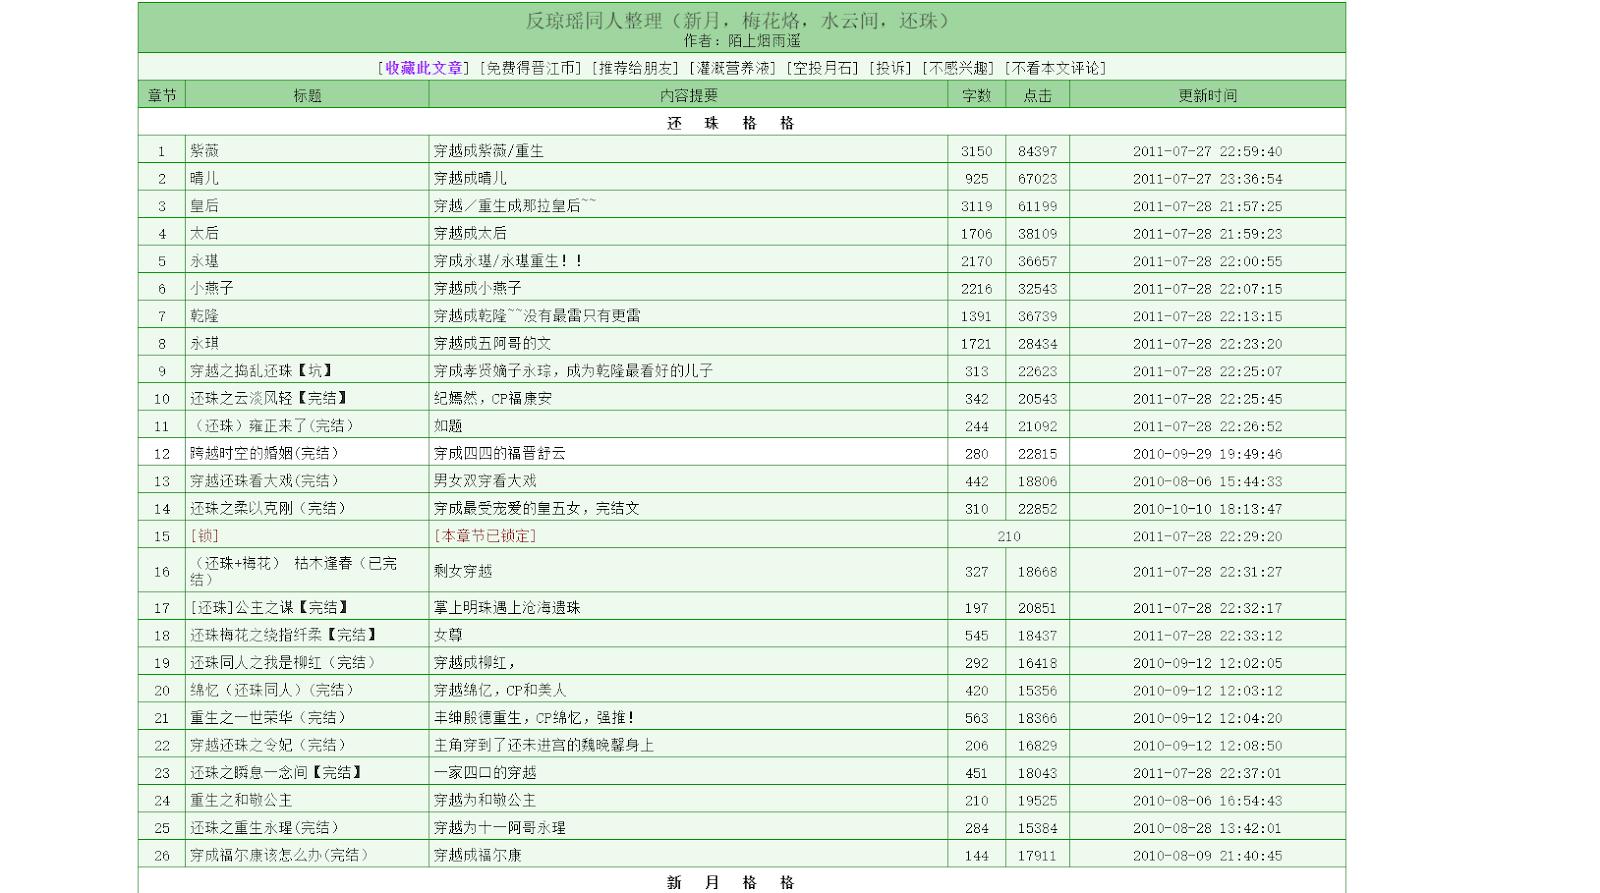Open chapter 还珠之柔以克刚（完结）
Viewport: 1600px width, 893px height.
(x=268, y=508)
